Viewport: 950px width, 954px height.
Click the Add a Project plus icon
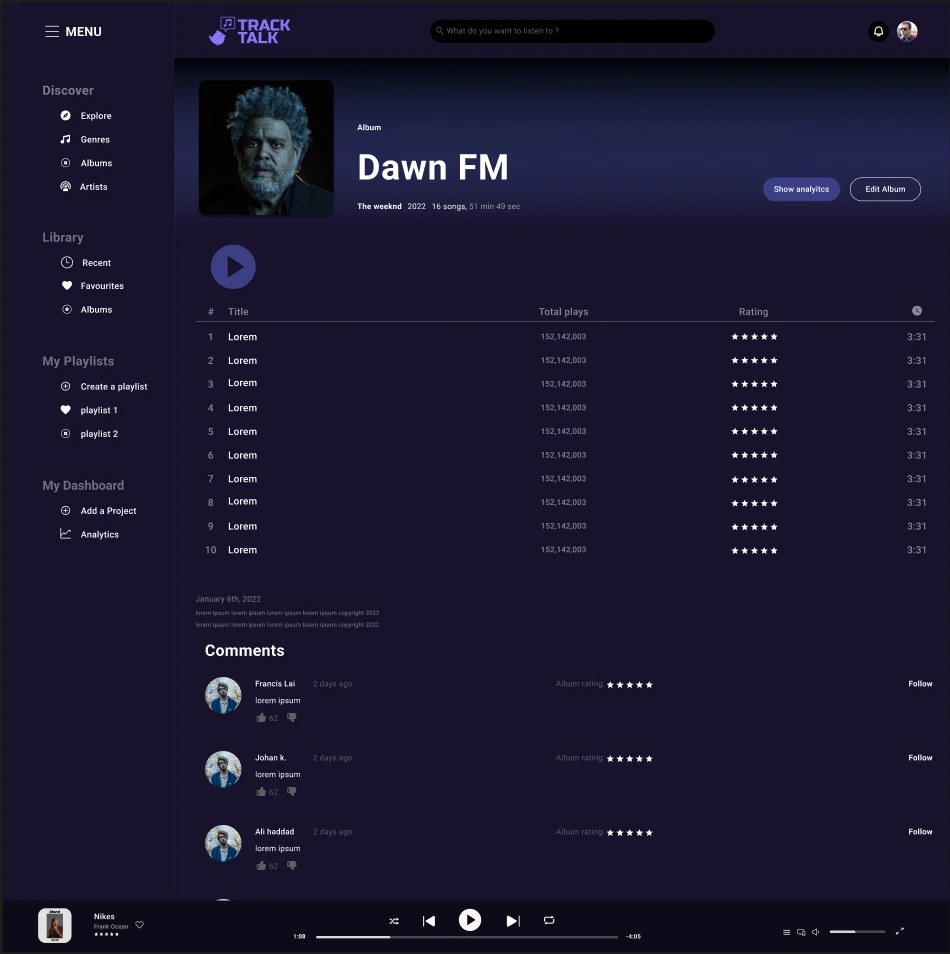(66, 510)
